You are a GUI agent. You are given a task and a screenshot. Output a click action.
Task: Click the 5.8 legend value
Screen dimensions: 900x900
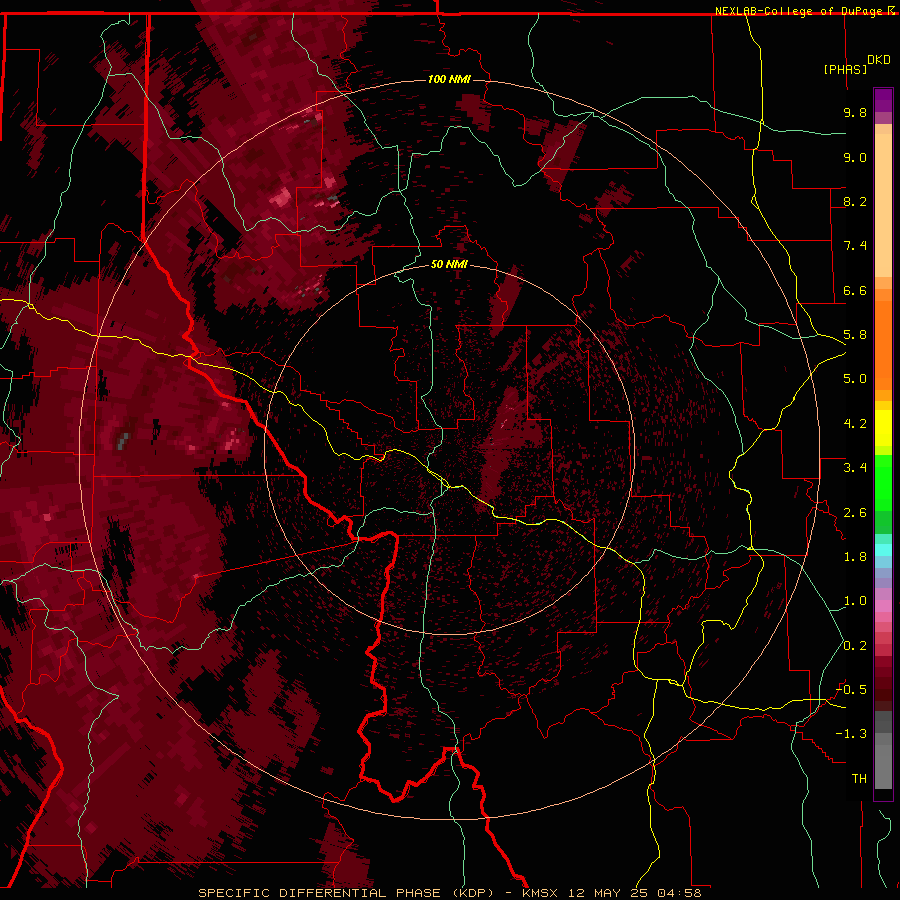click(x=855, y=335)
